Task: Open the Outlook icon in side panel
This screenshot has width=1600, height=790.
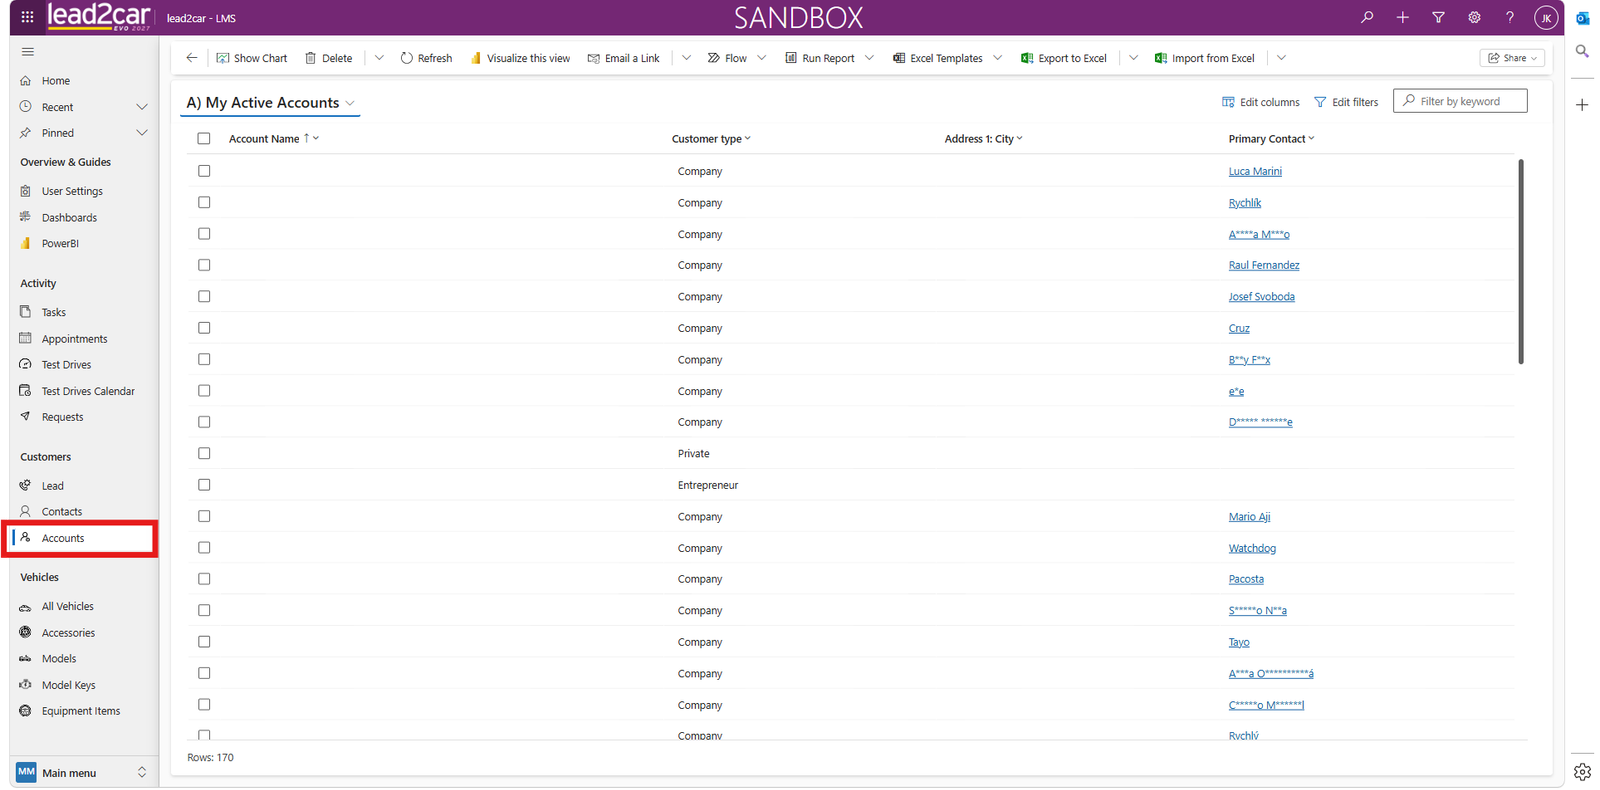Action: pyautogui.click(x=1582, y=18)
